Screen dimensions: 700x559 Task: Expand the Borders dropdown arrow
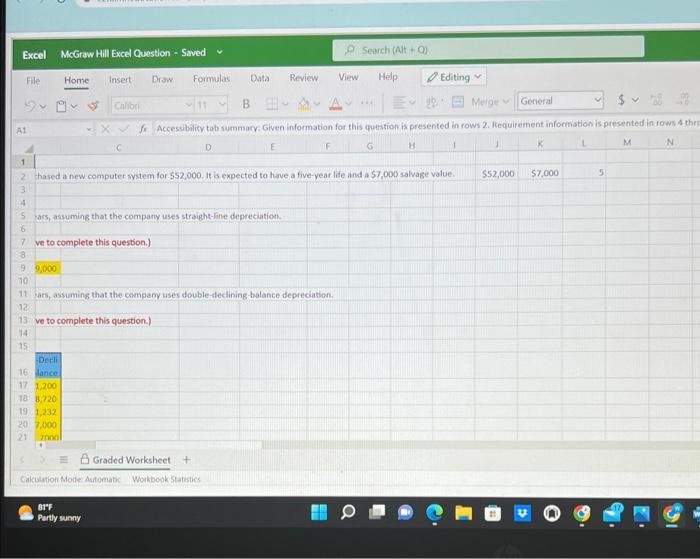coord(285,104)
